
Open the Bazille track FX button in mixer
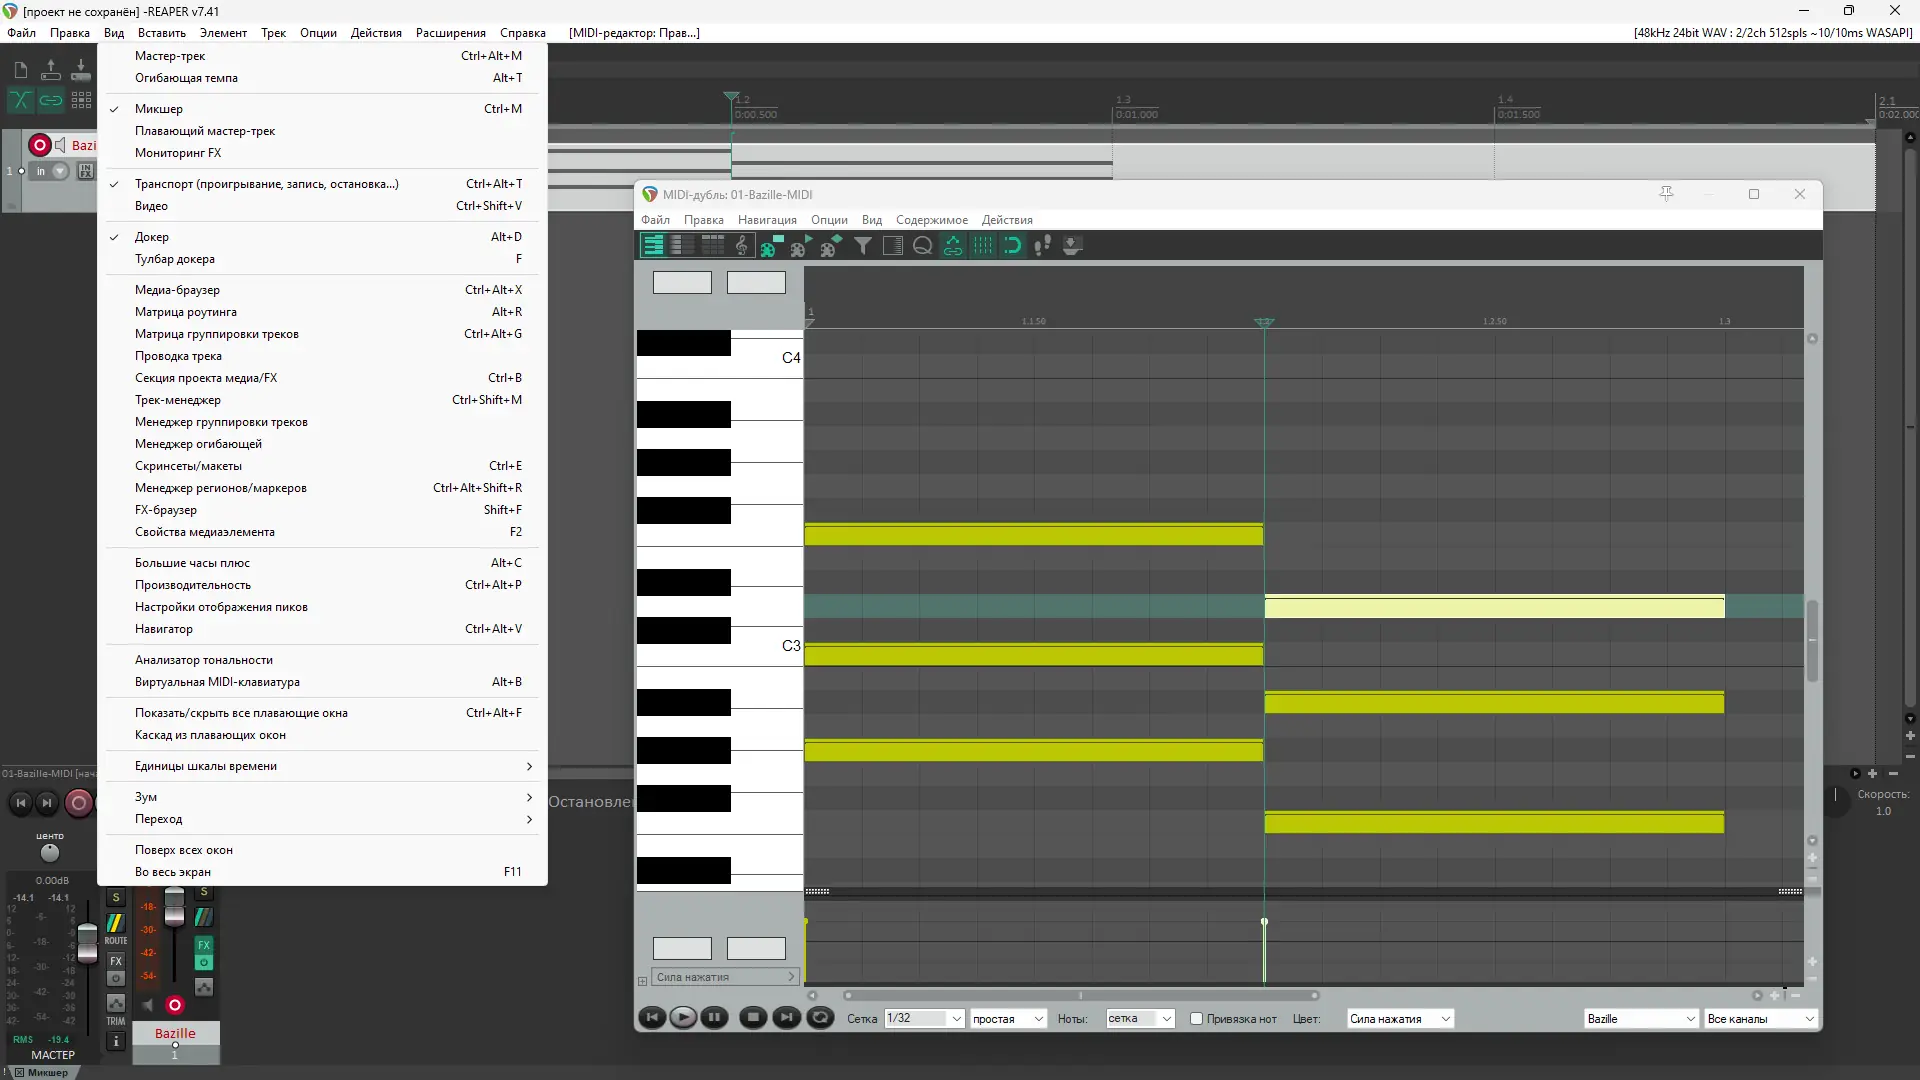[204, 944]
